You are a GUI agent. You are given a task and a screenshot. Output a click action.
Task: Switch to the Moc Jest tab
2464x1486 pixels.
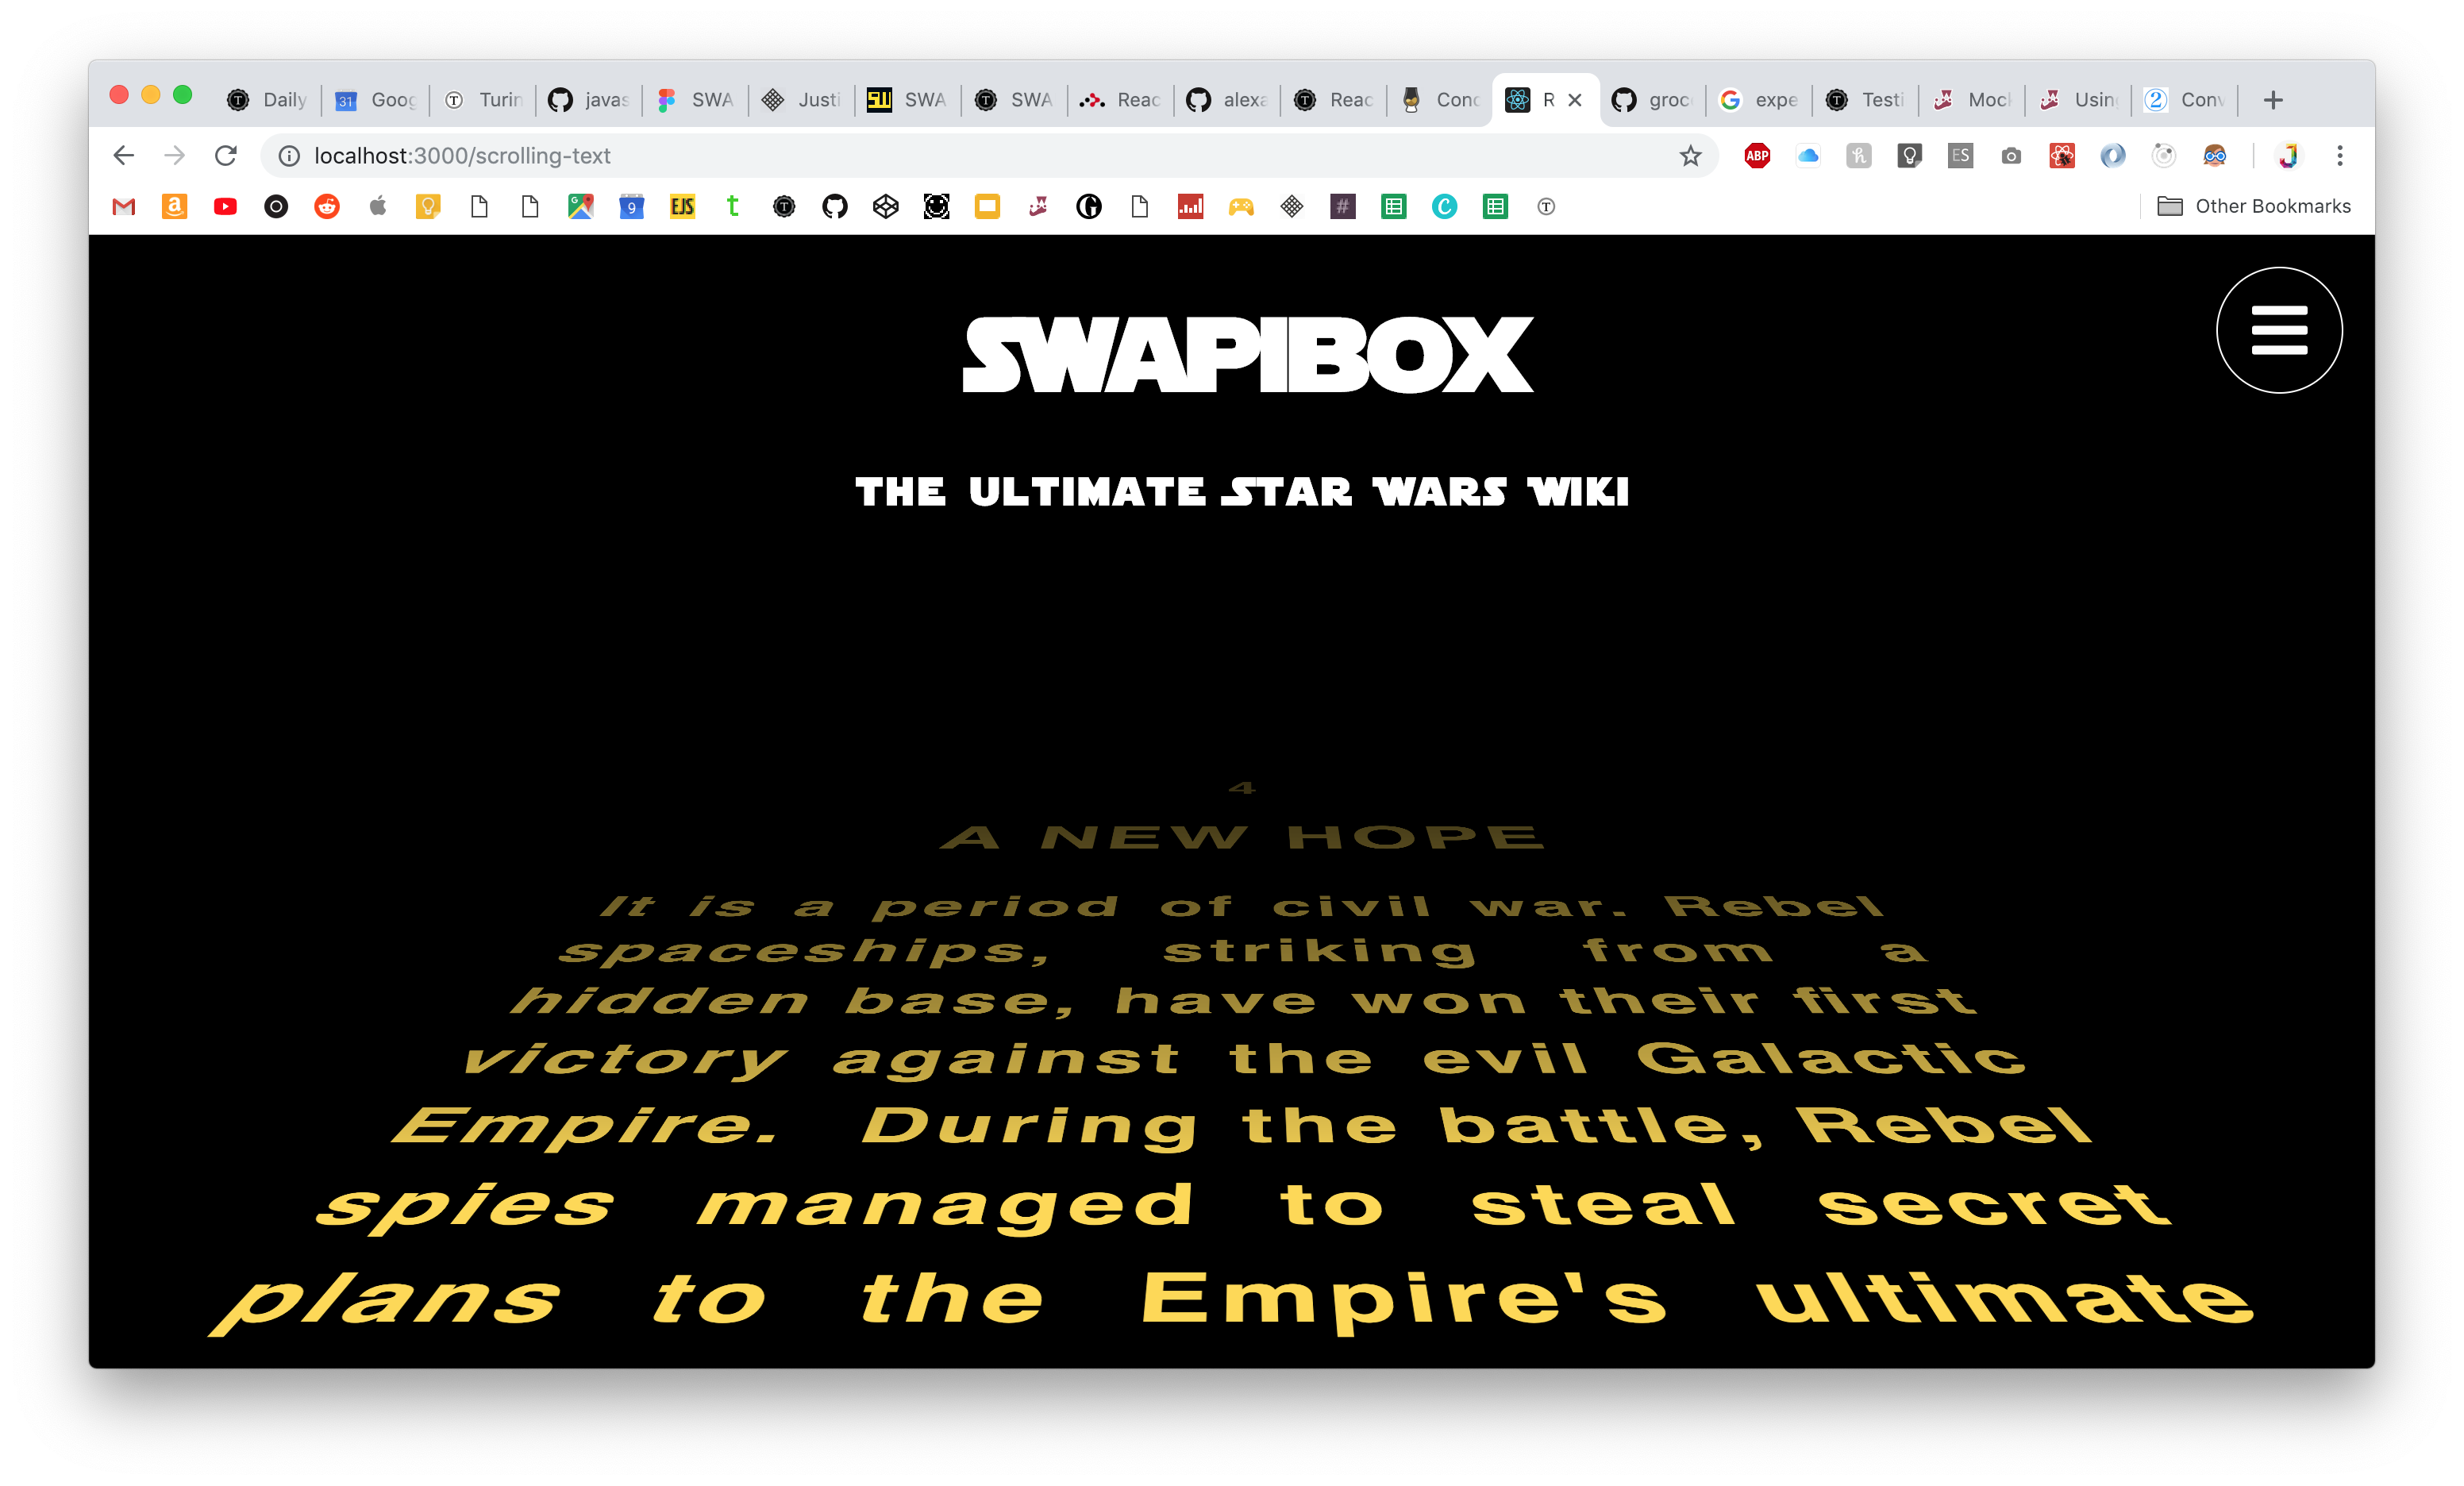1971,100
